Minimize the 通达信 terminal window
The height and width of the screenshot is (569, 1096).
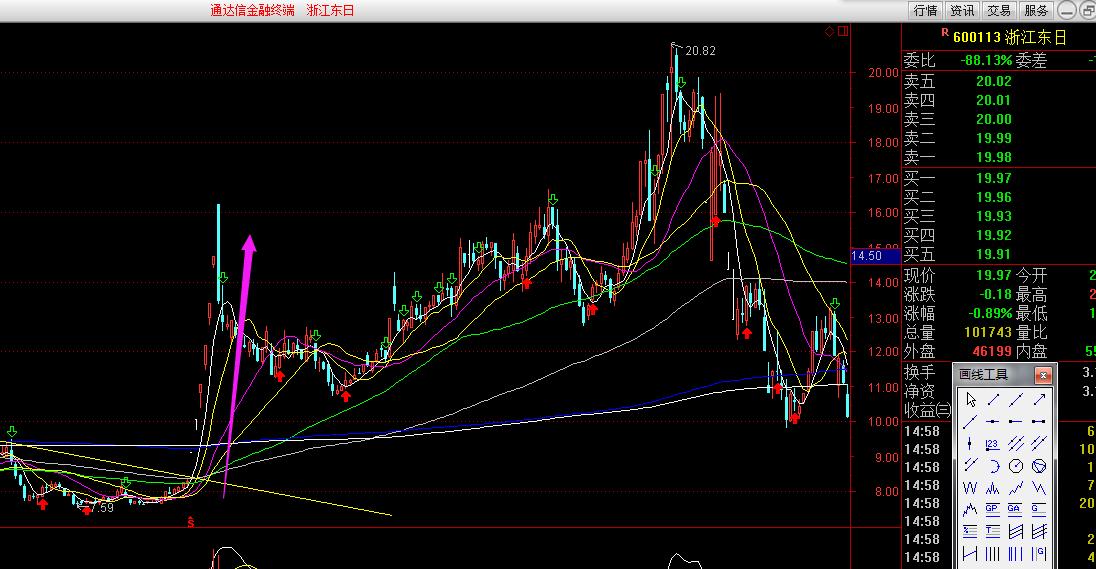1067,10
